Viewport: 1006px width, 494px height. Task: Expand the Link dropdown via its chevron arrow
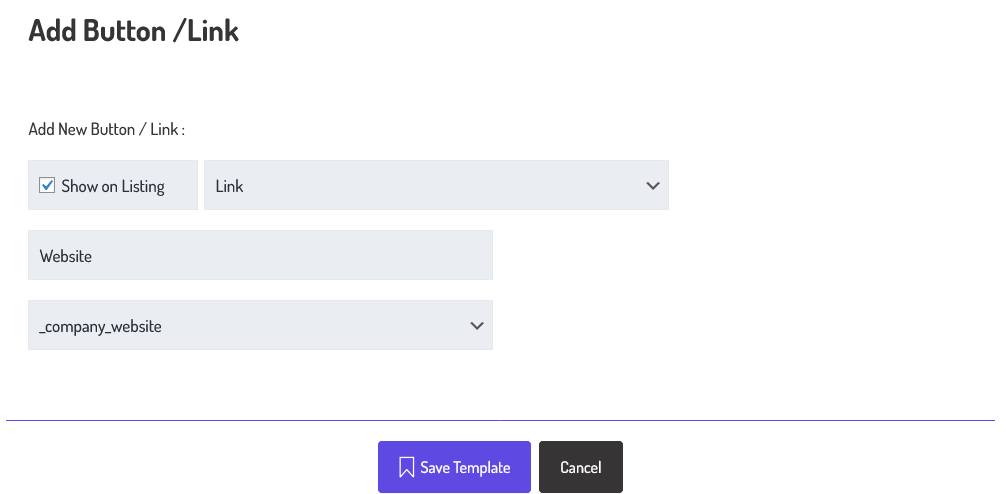pyautogui.click(x=652, y=185)
